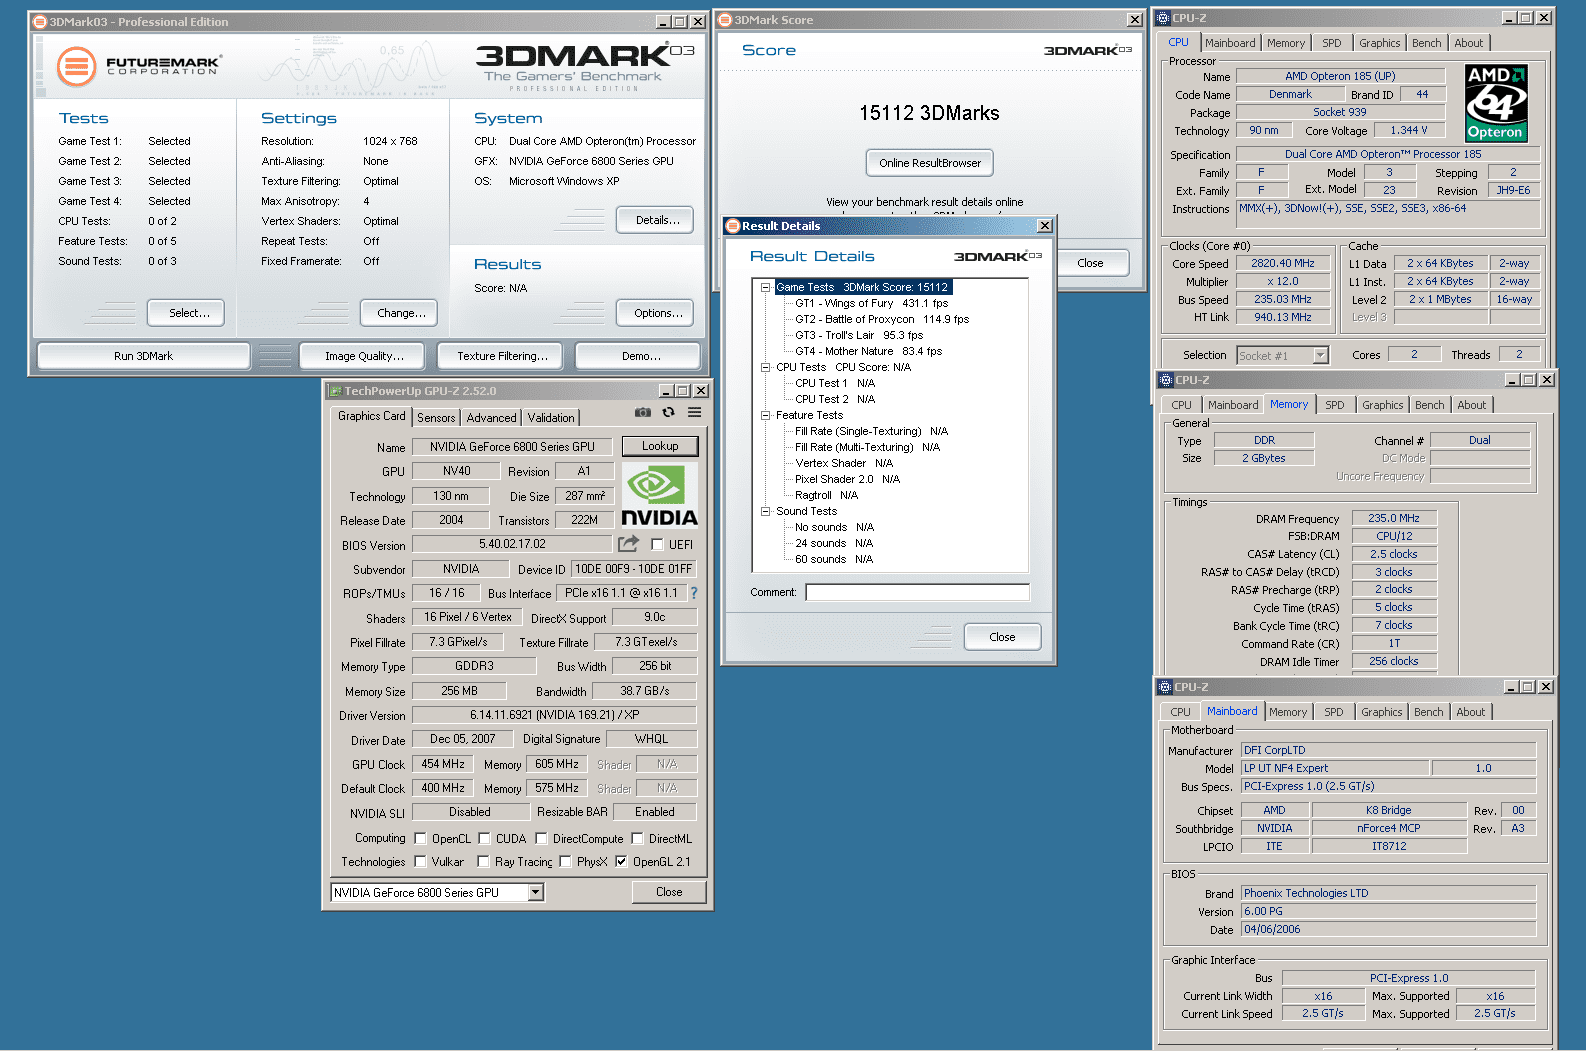Open the GPU-Z hamburger menu icon
1586x1051 pixels.
[x=694, y=412]
